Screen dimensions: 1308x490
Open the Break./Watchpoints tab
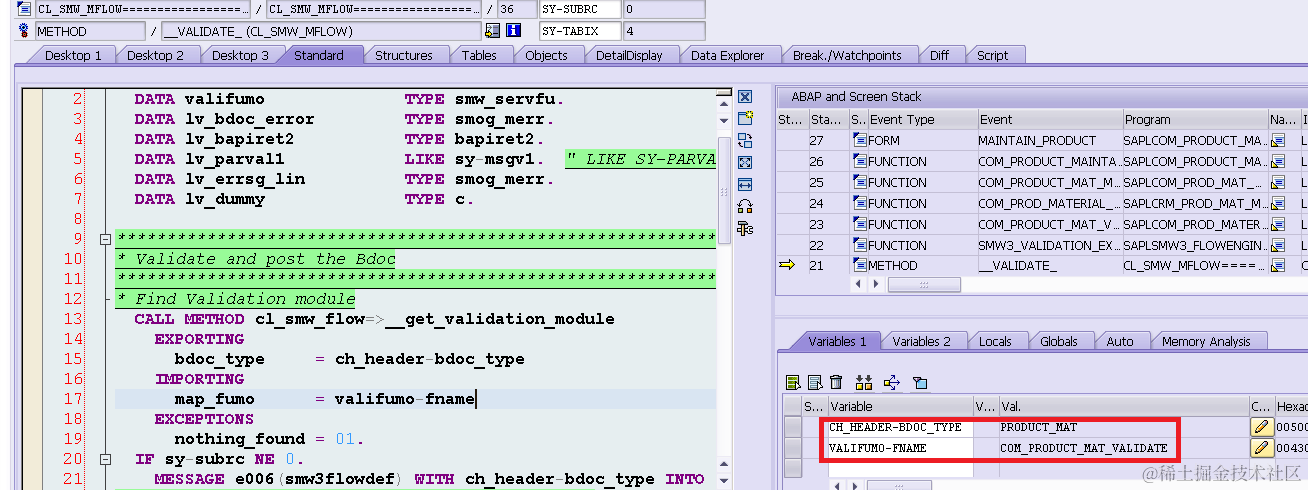click(845, 56)
